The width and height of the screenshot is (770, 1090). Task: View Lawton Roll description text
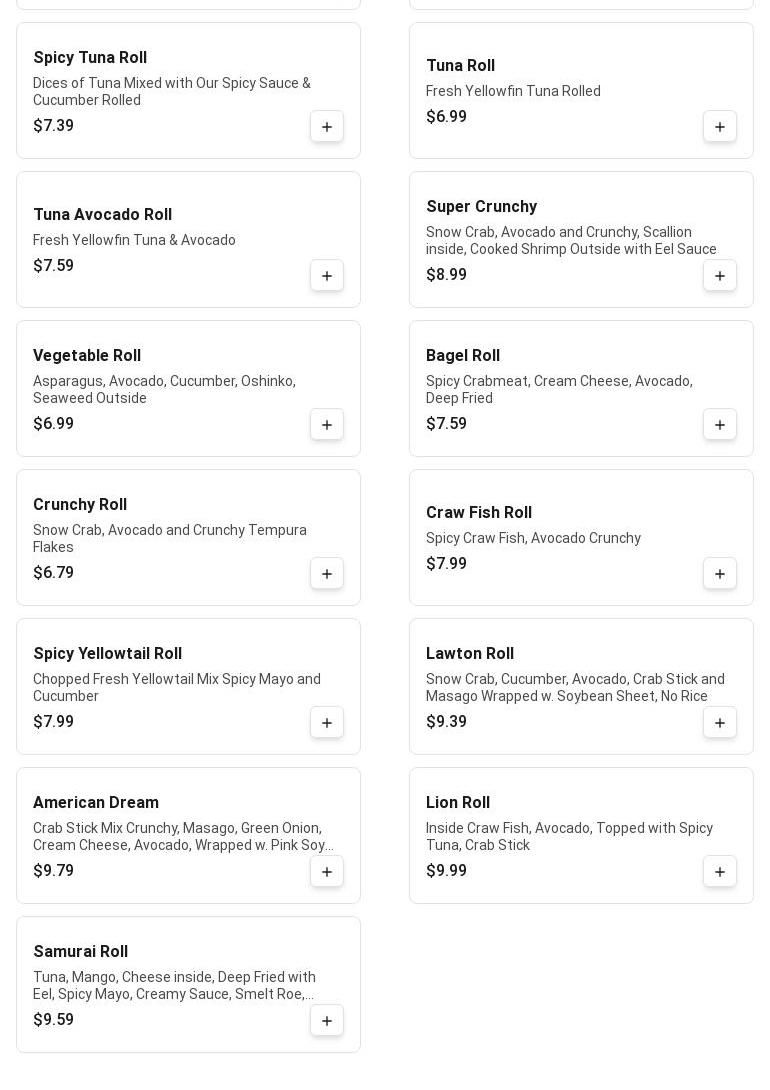tap(575, 688)
